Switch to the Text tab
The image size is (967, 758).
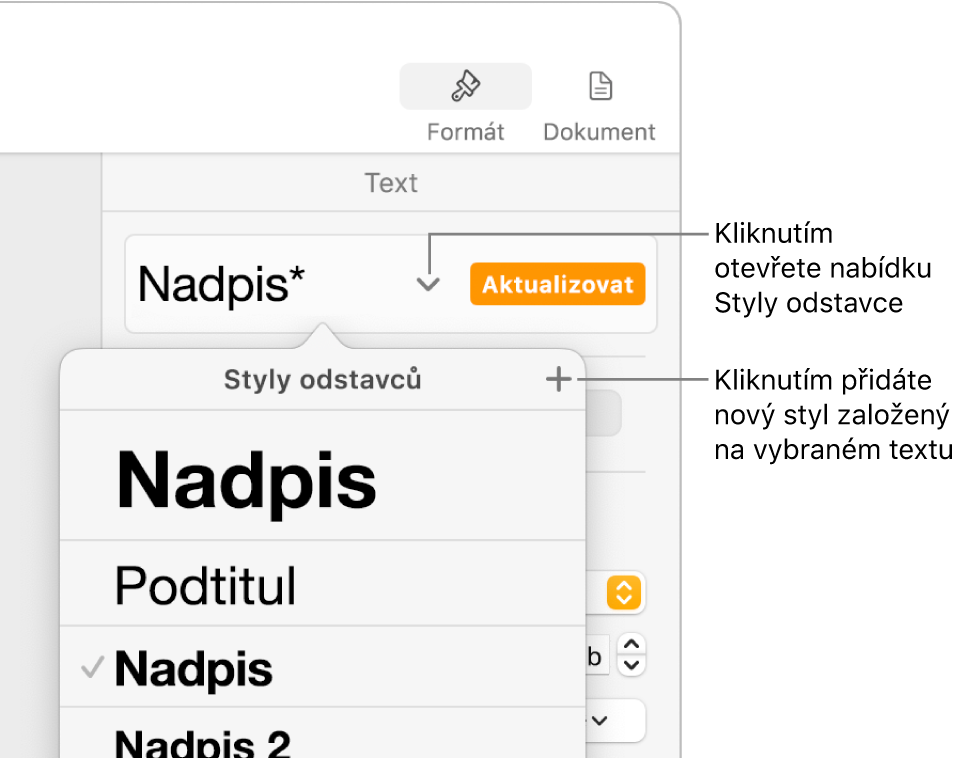point(391,182)
